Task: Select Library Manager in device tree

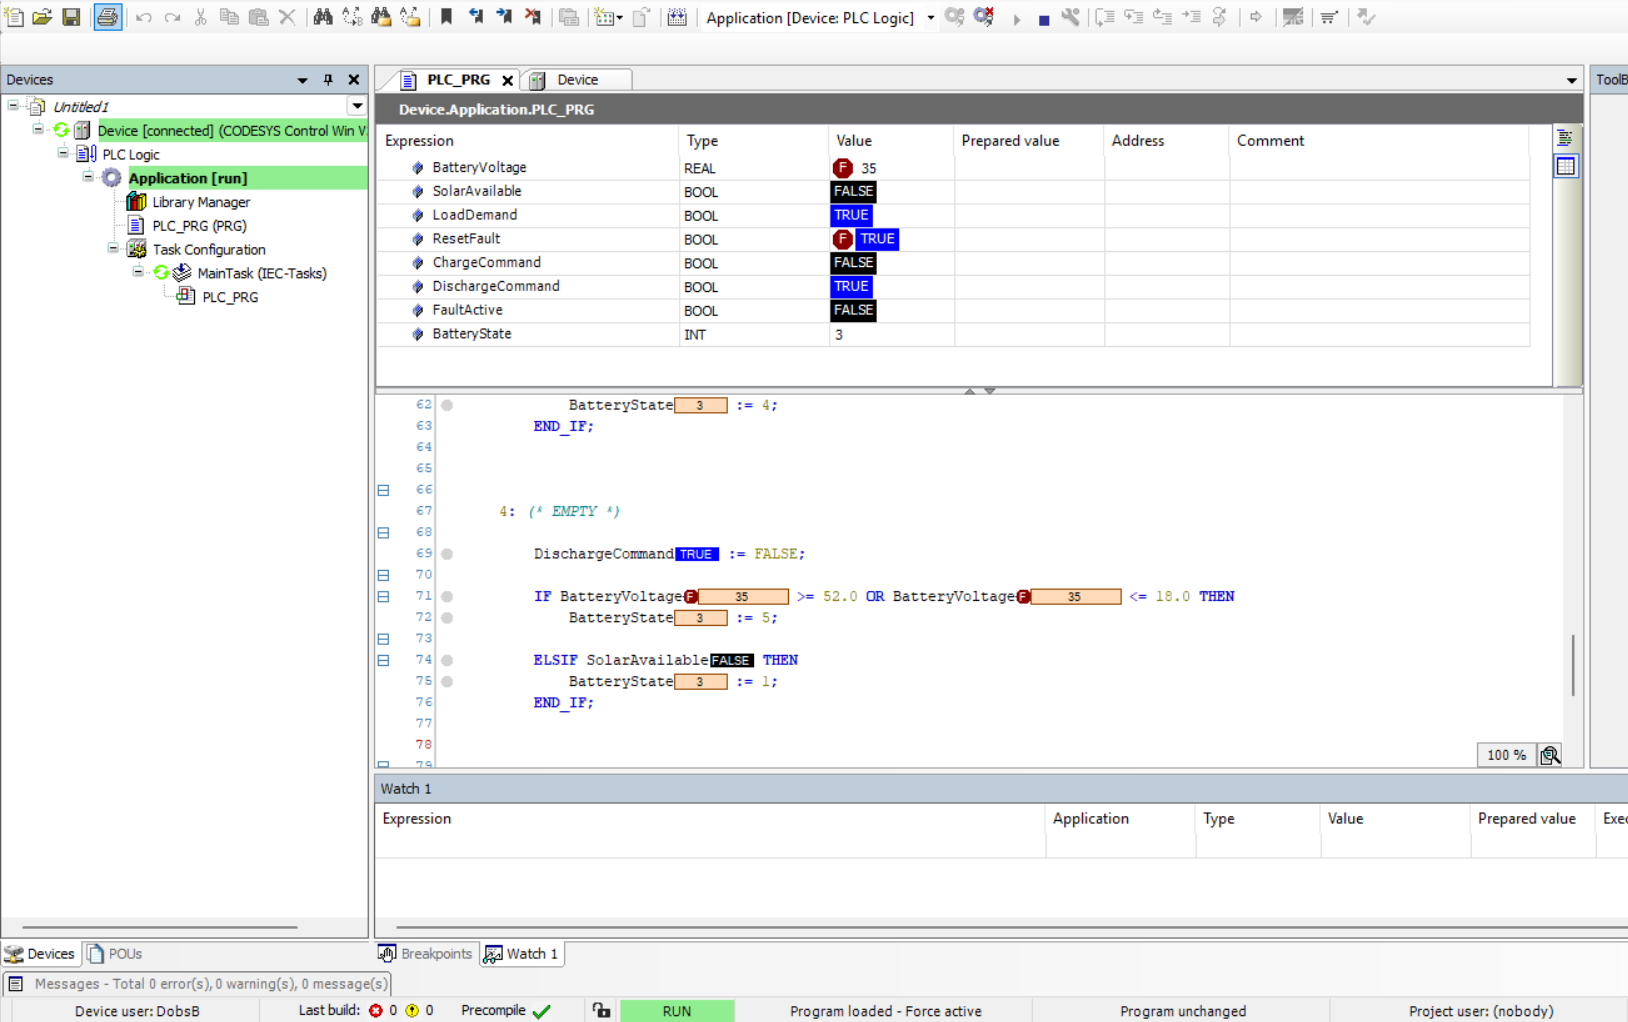Action: [201, 202]
